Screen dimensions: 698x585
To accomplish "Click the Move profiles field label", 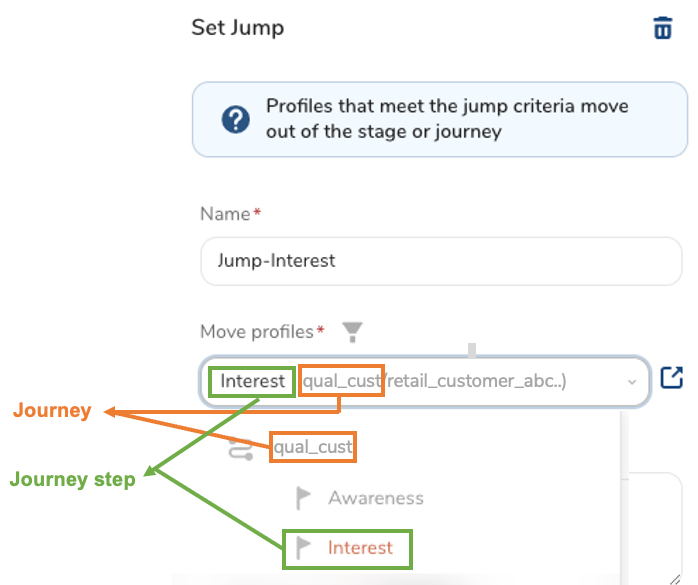I will tap(257, 331).
